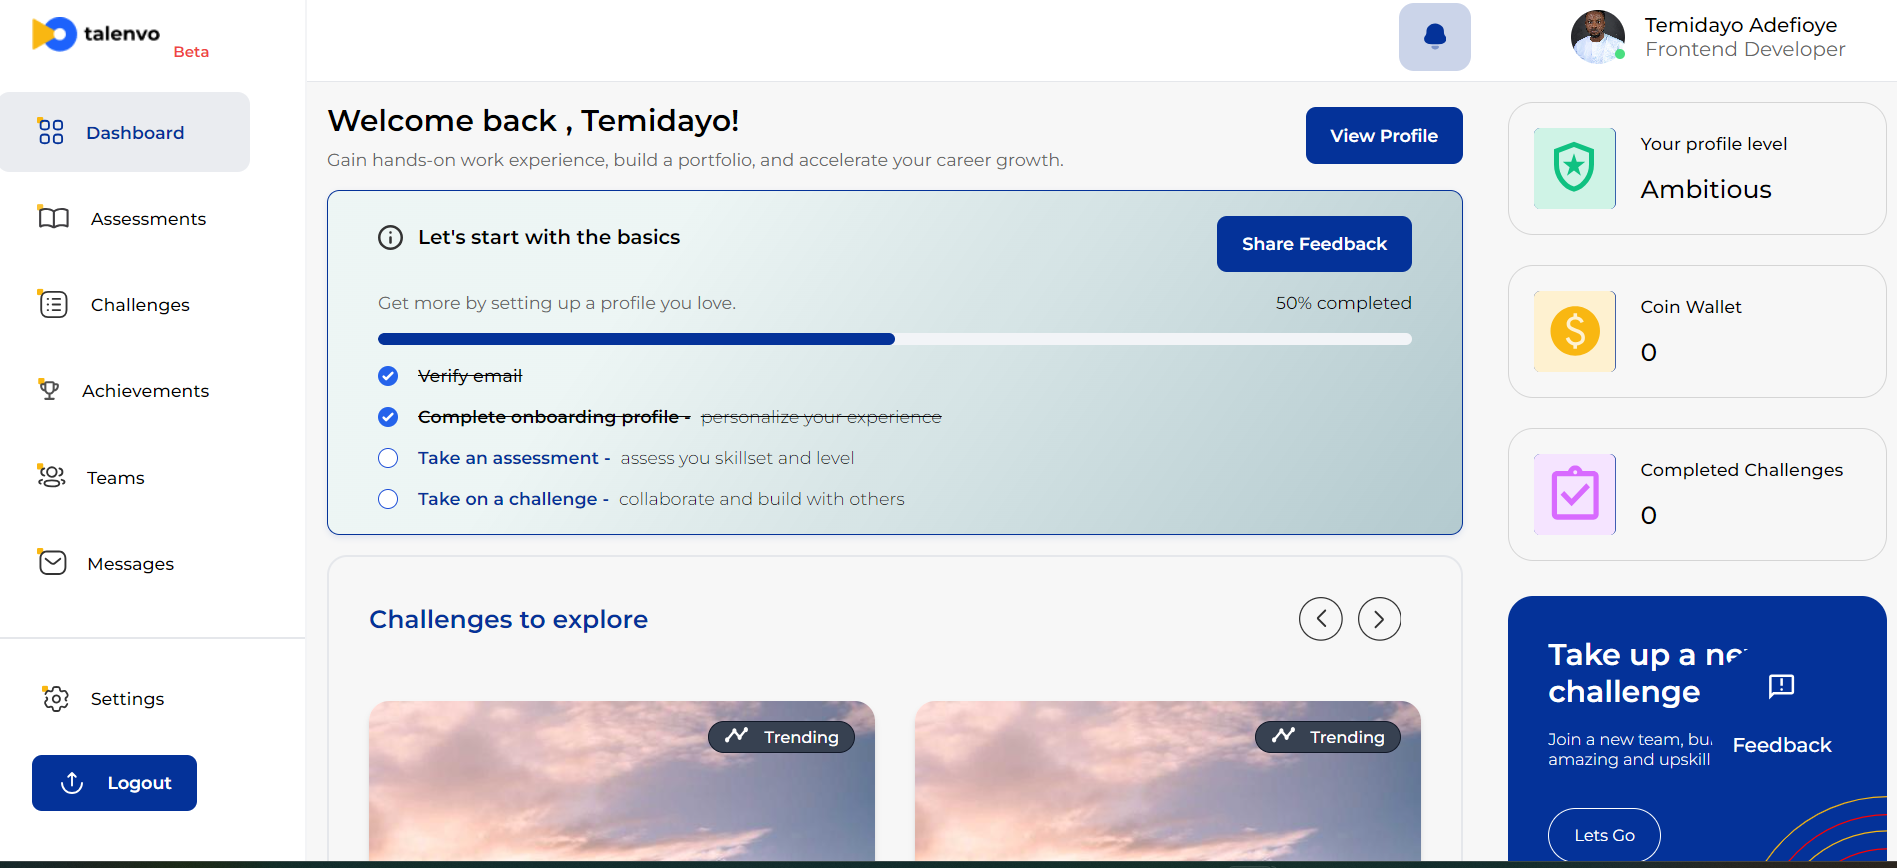Click the Challenges list icon
Image resolution: width=1897 pixels, height=868 pixels.
(53, 304)
